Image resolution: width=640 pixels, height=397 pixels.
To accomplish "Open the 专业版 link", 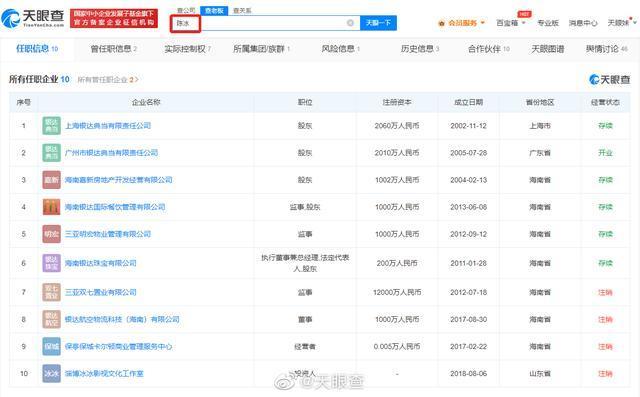I will (x=548, y=23).
